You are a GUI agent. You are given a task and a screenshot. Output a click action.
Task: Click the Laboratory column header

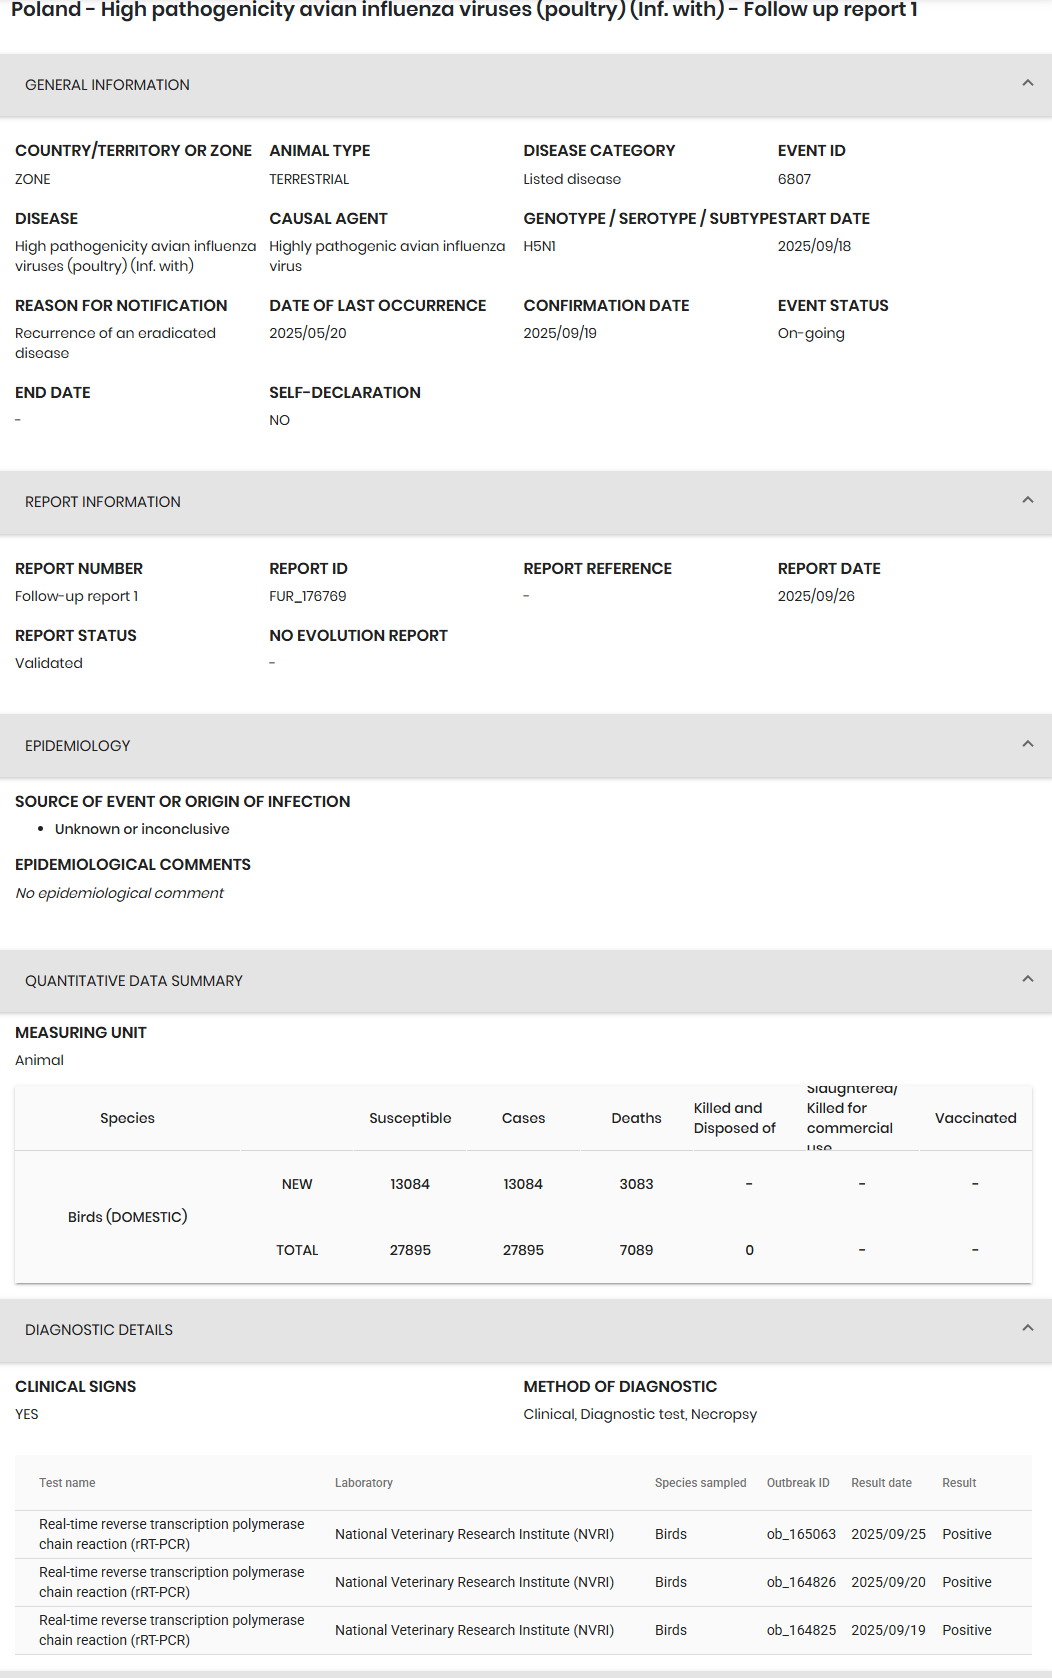pyautogui.click(x=364, y=1483)
